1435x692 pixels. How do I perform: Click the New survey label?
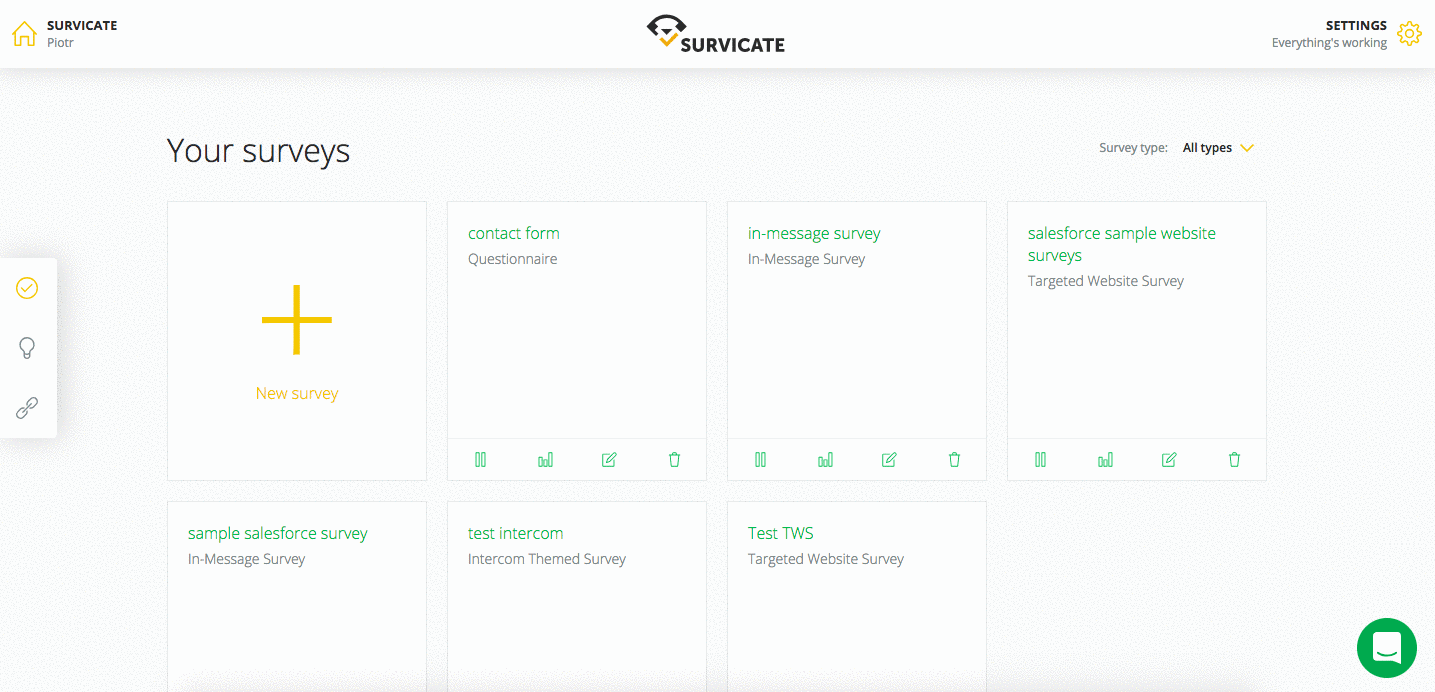(297, 393)
